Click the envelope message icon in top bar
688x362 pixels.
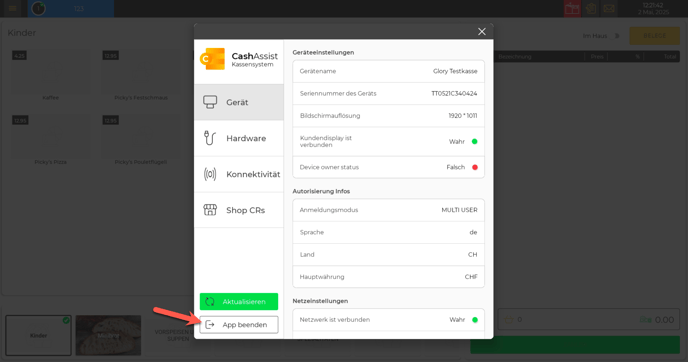pos(609,8)
